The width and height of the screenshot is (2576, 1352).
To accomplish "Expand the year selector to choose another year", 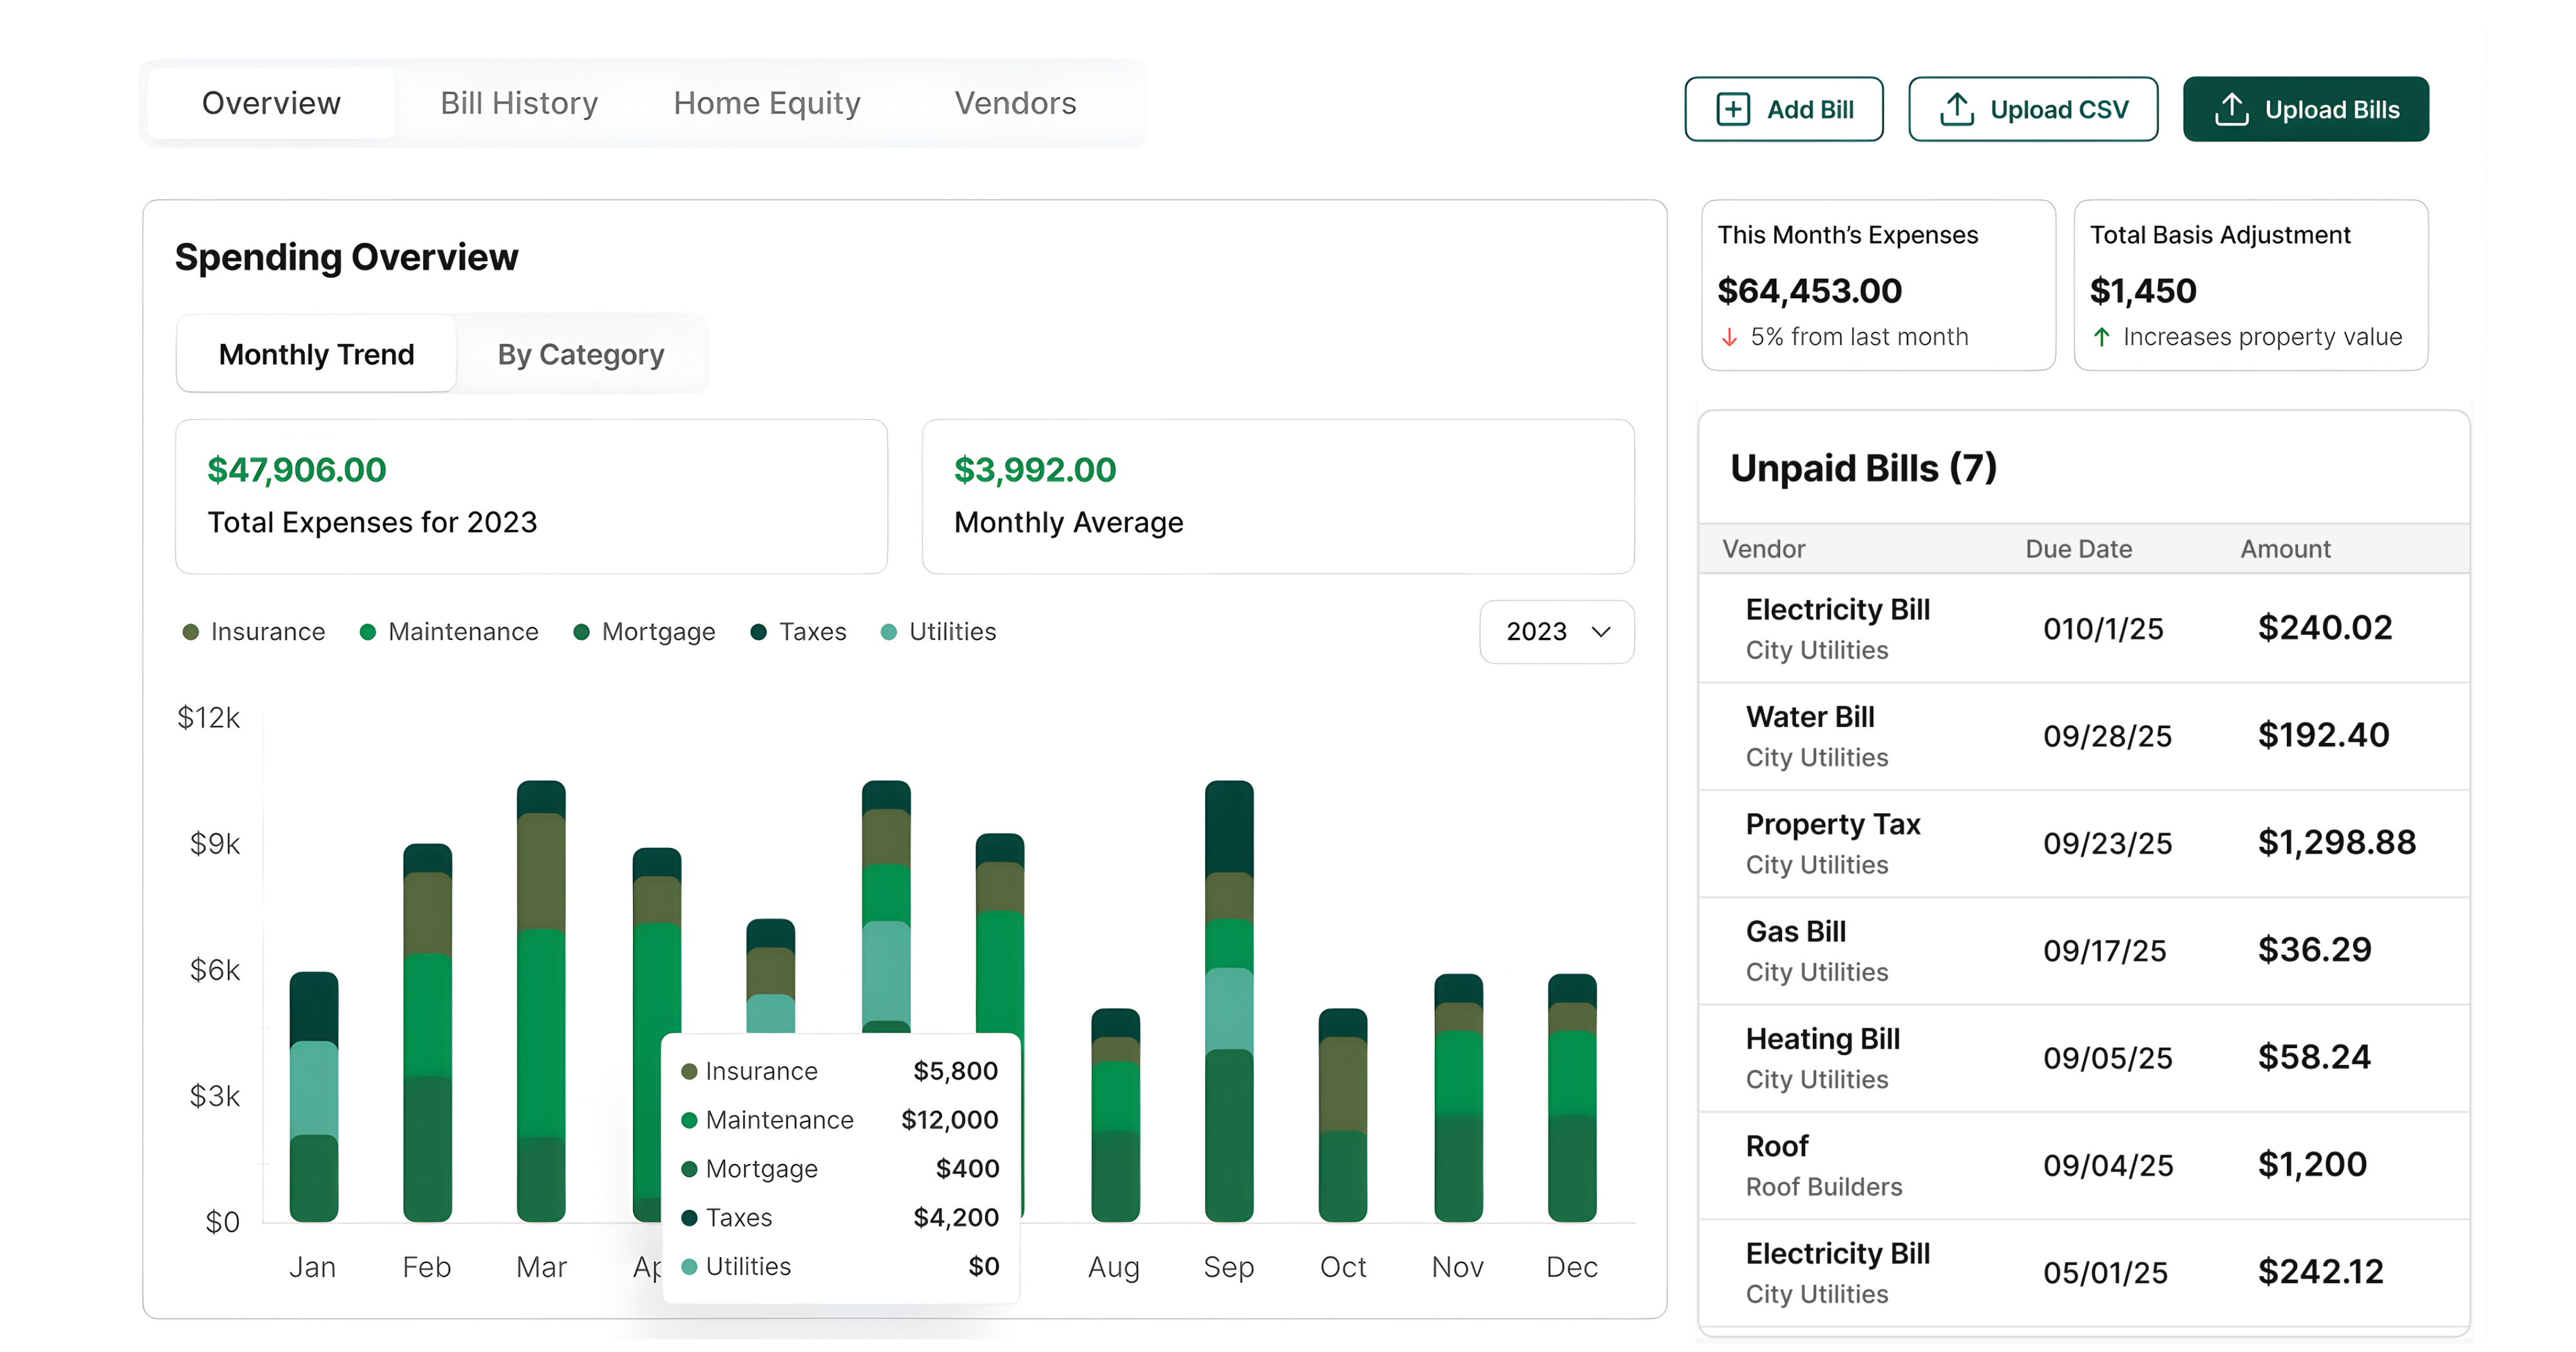I will point(1556,631).
